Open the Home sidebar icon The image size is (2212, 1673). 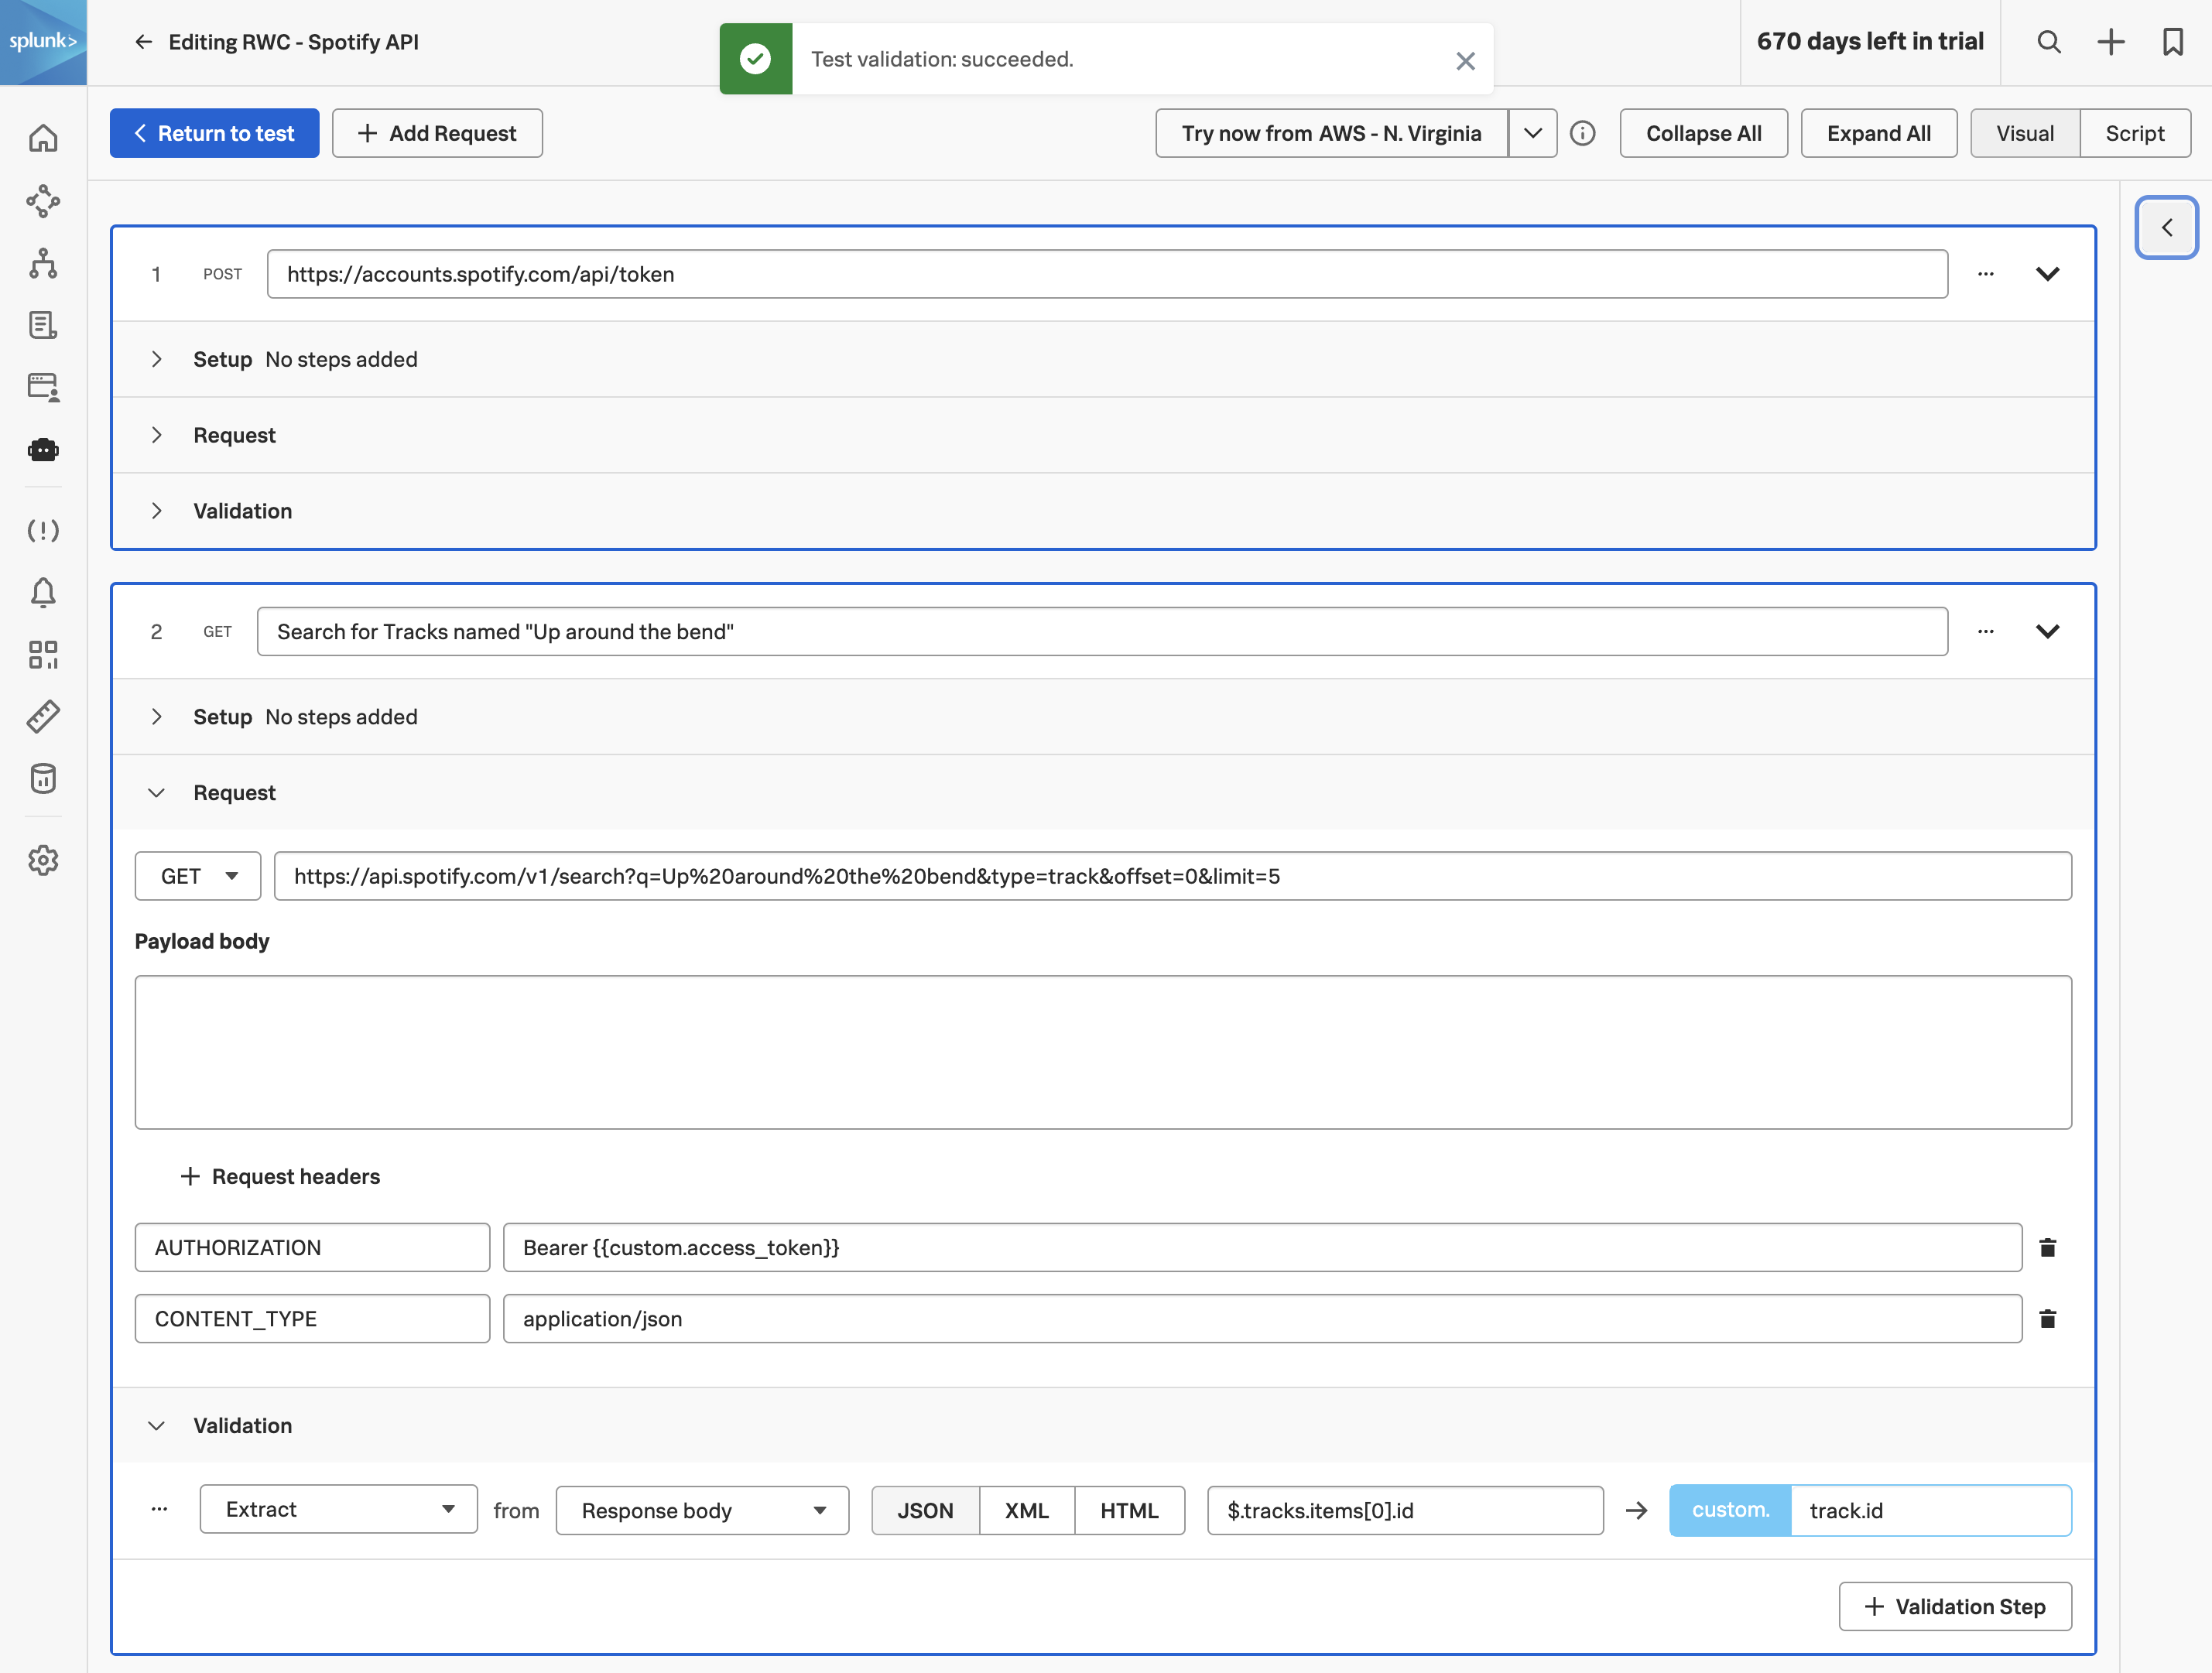(x=44, y=139)
